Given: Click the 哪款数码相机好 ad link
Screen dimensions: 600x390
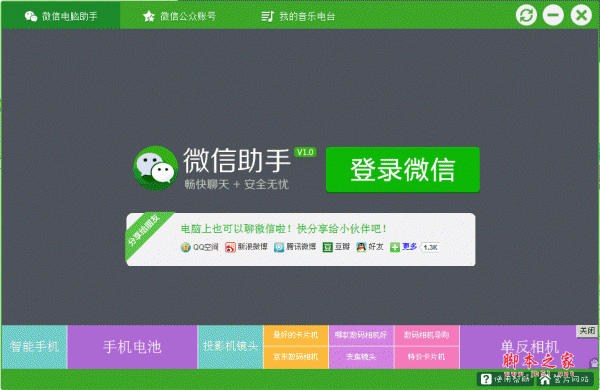Looking at the screenshot, I should 361,335.
